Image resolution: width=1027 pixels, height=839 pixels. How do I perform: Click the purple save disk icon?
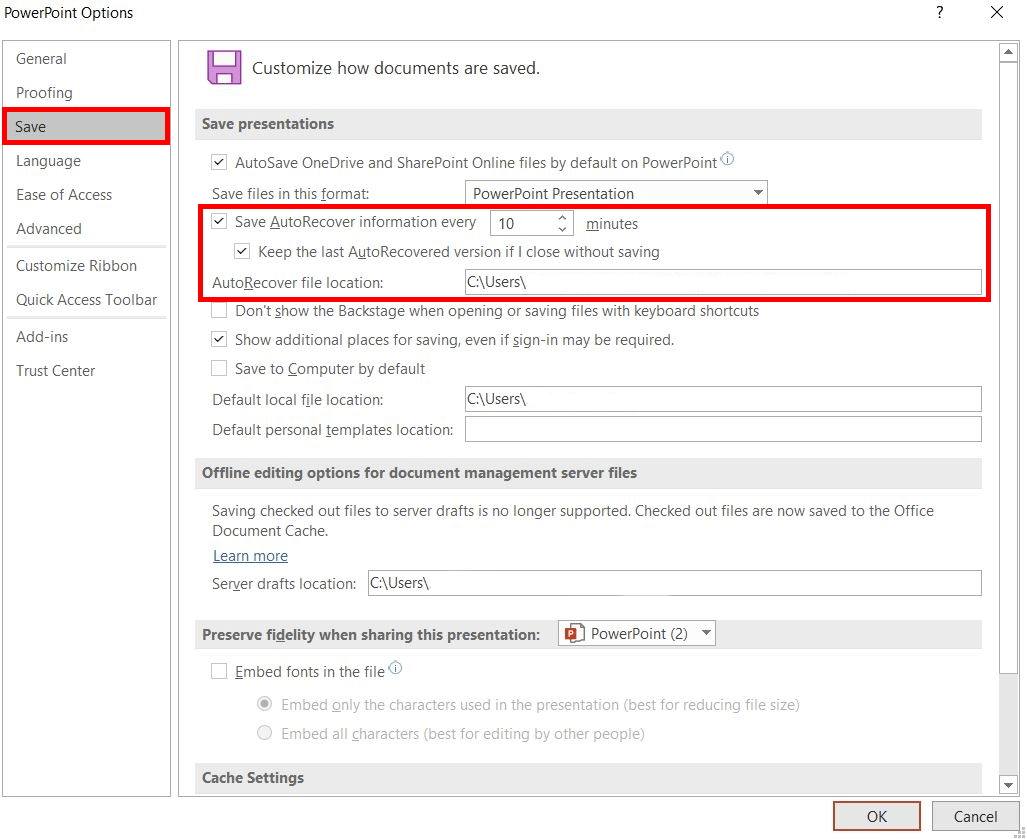[224, 68]
